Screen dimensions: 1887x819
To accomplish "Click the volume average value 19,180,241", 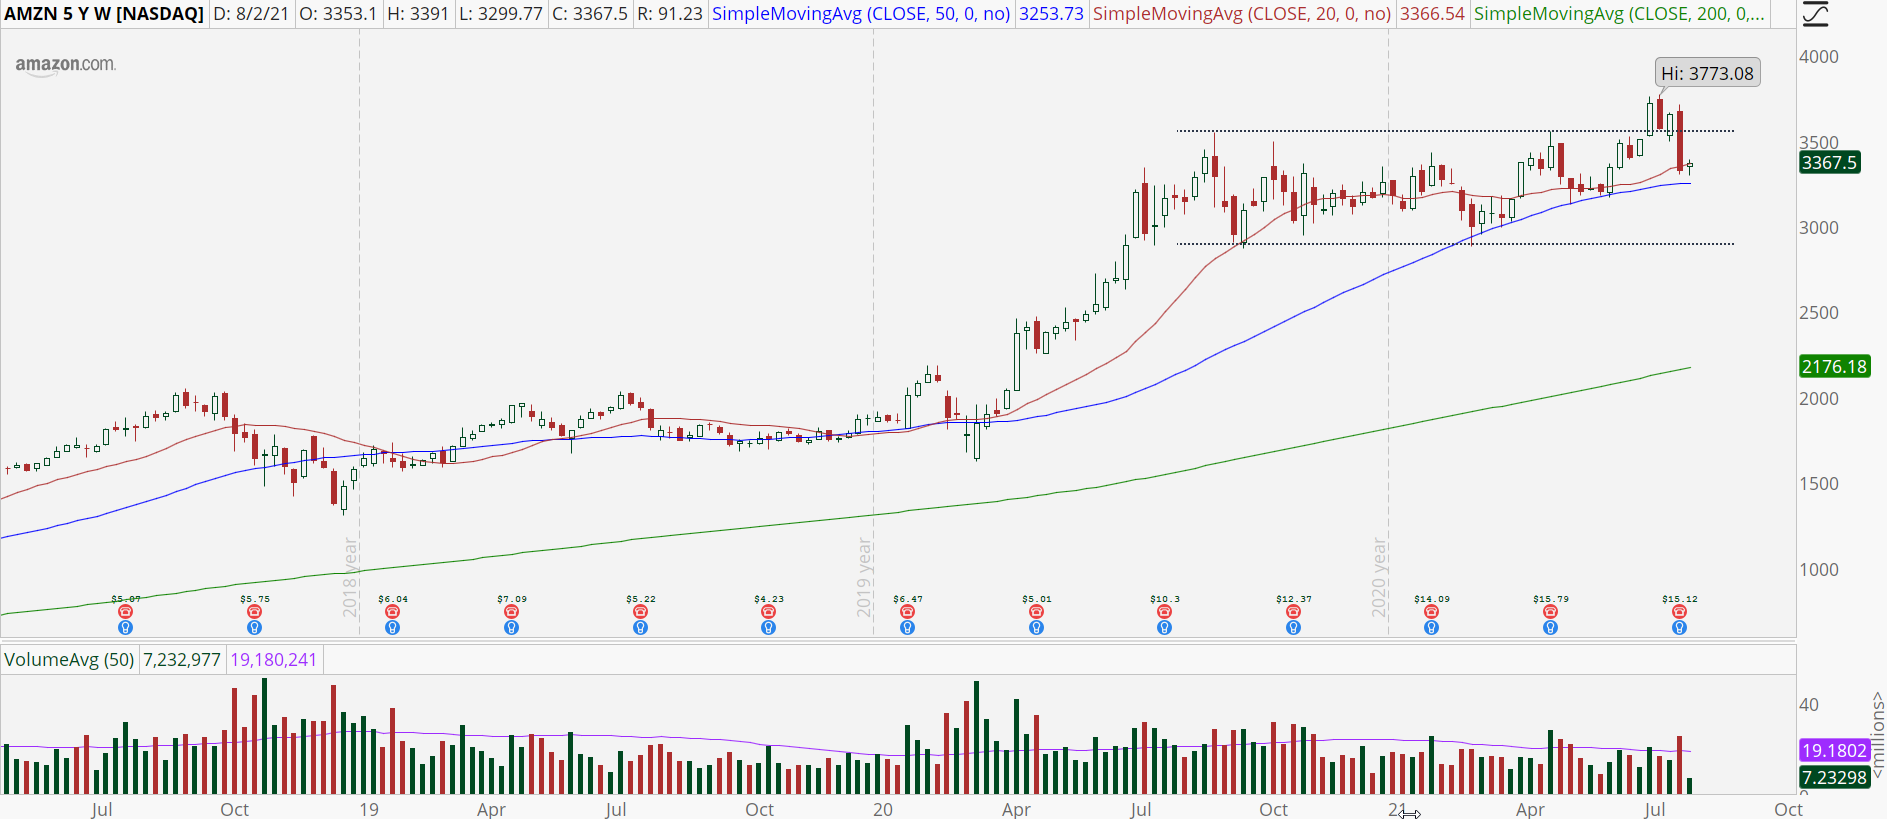I will coord(273,659).
